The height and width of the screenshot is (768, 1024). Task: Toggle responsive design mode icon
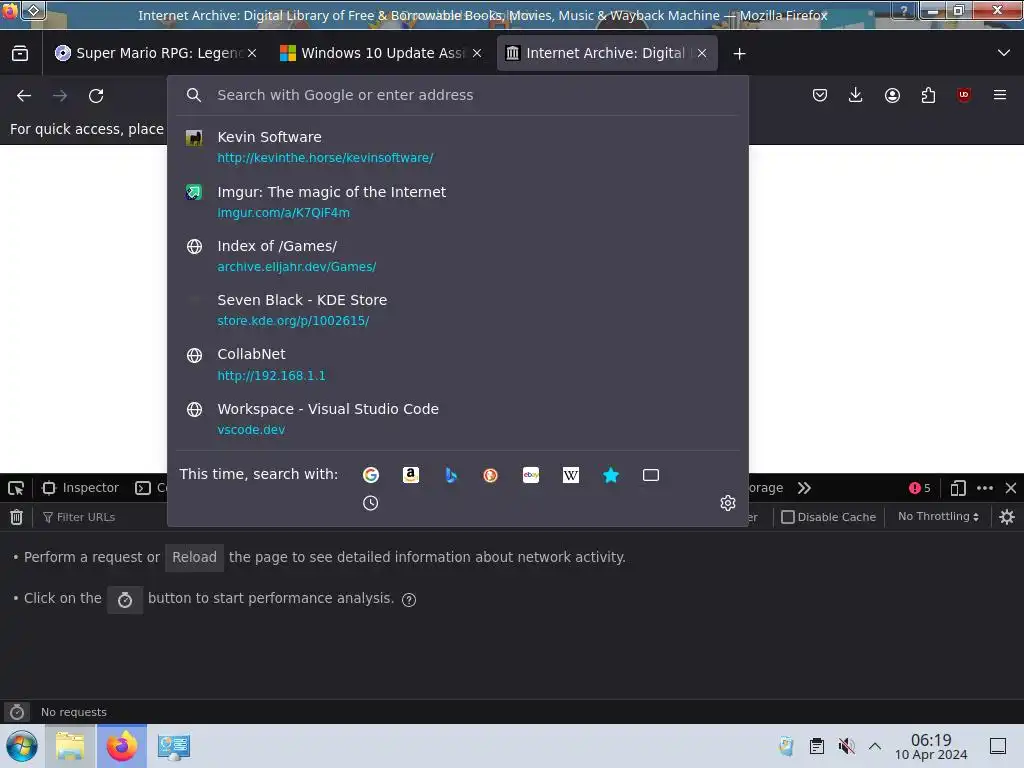(x=958, y=488)
